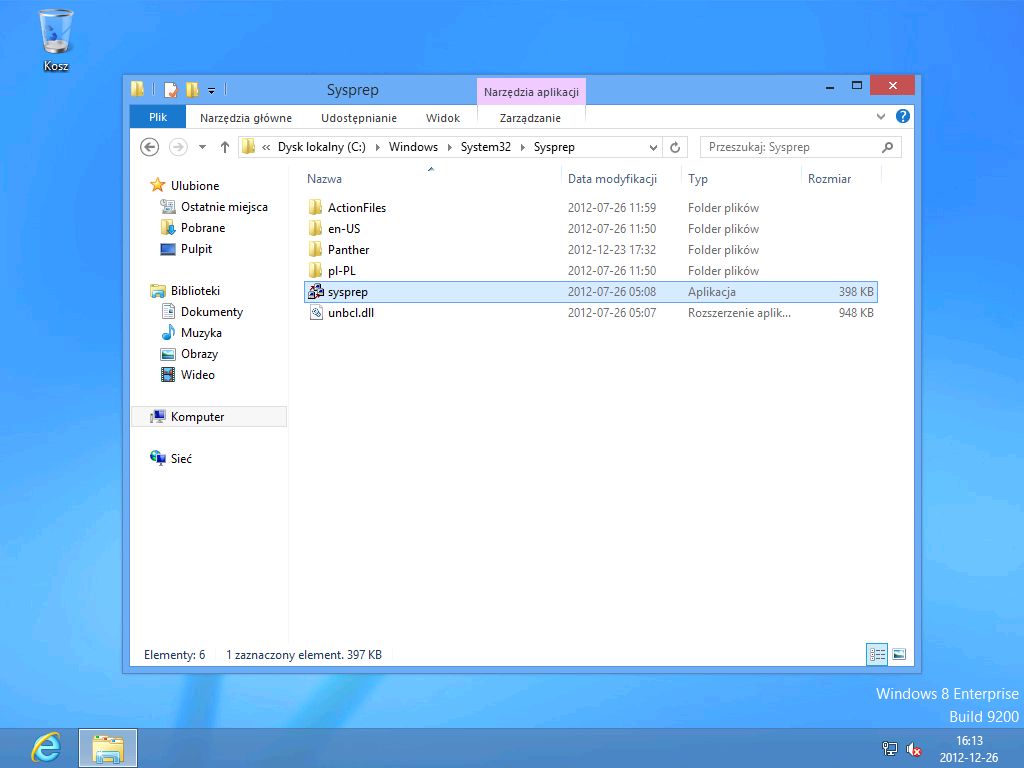Image resolution: width=1024 pixels, height=768 pixels.
Task: Open the Customize Quick Access Toolbar arrow
Action: [x=212, y=90]
